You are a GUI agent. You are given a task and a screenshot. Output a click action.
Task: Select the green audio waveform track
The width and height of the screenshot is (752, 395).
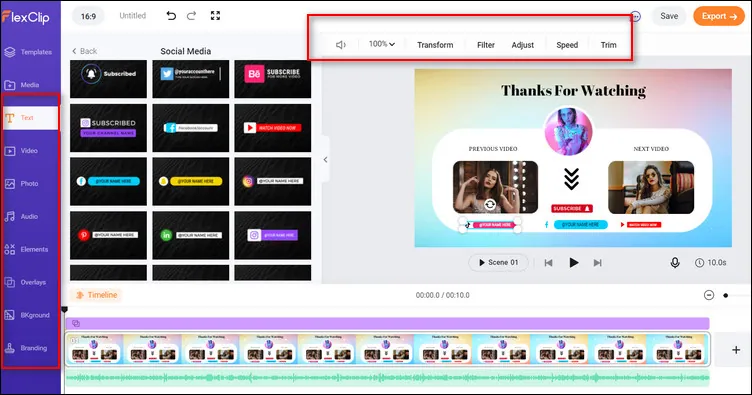coord(388,378)
